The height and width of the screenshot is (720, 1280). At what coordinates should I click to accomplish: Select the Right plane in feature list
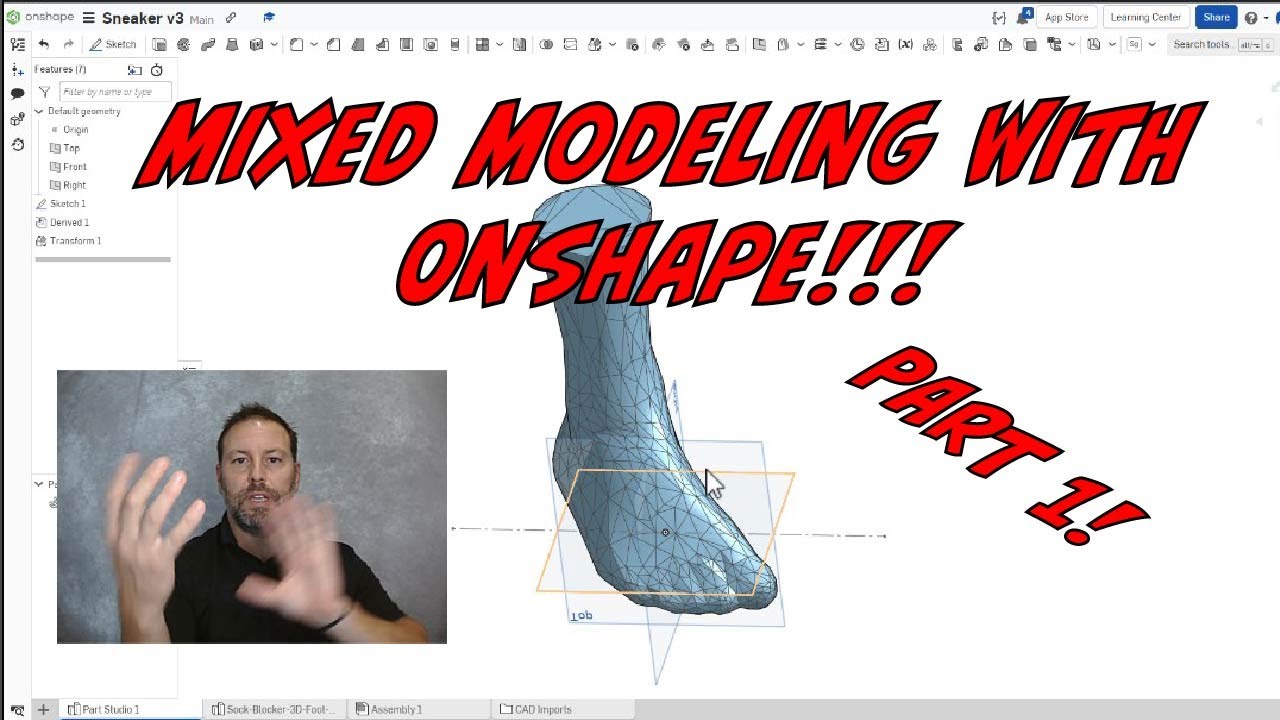[75, 185]
